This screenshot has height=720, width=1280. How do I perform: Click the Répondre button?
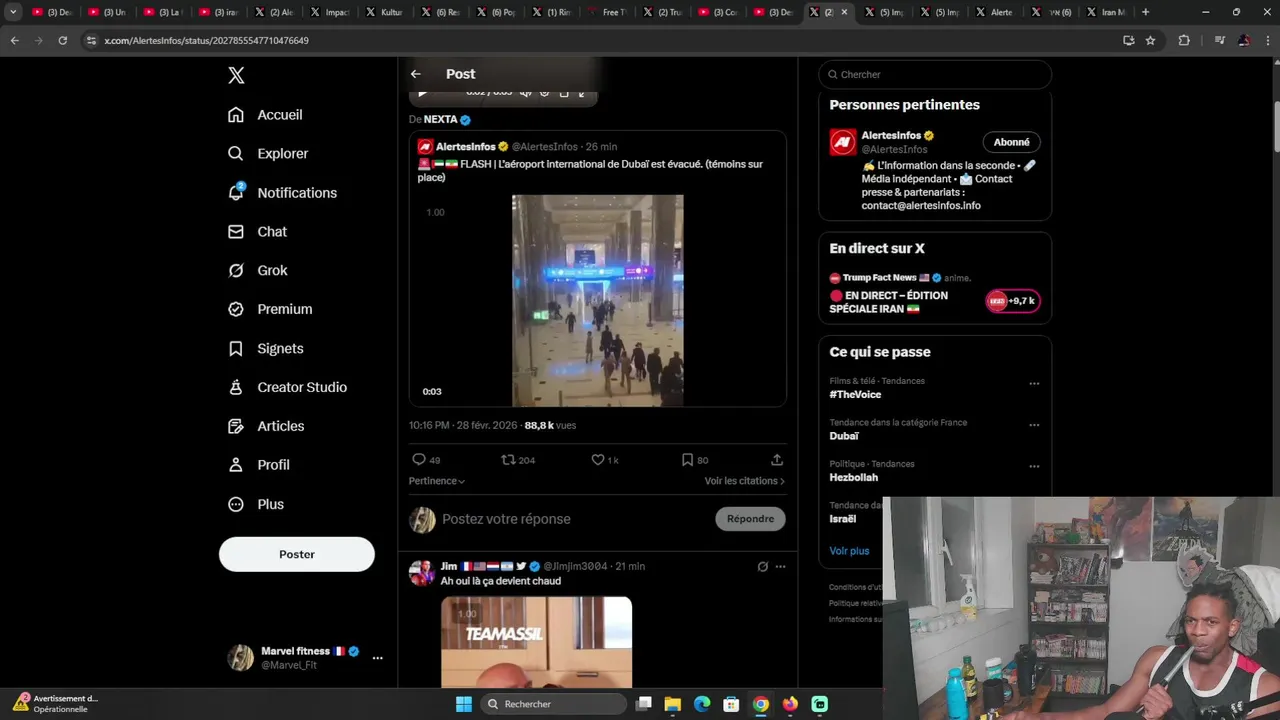coord(750,519)
